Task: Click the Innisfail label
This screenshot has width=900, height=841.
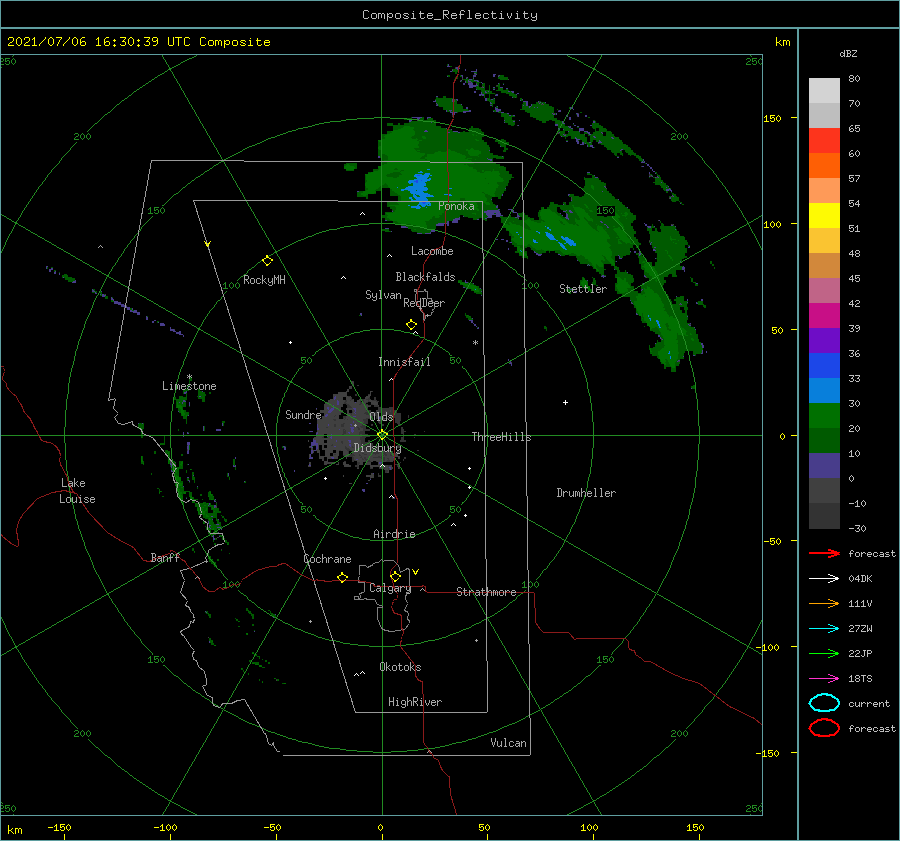Action: pyautogui.click(x=404, y=362)
